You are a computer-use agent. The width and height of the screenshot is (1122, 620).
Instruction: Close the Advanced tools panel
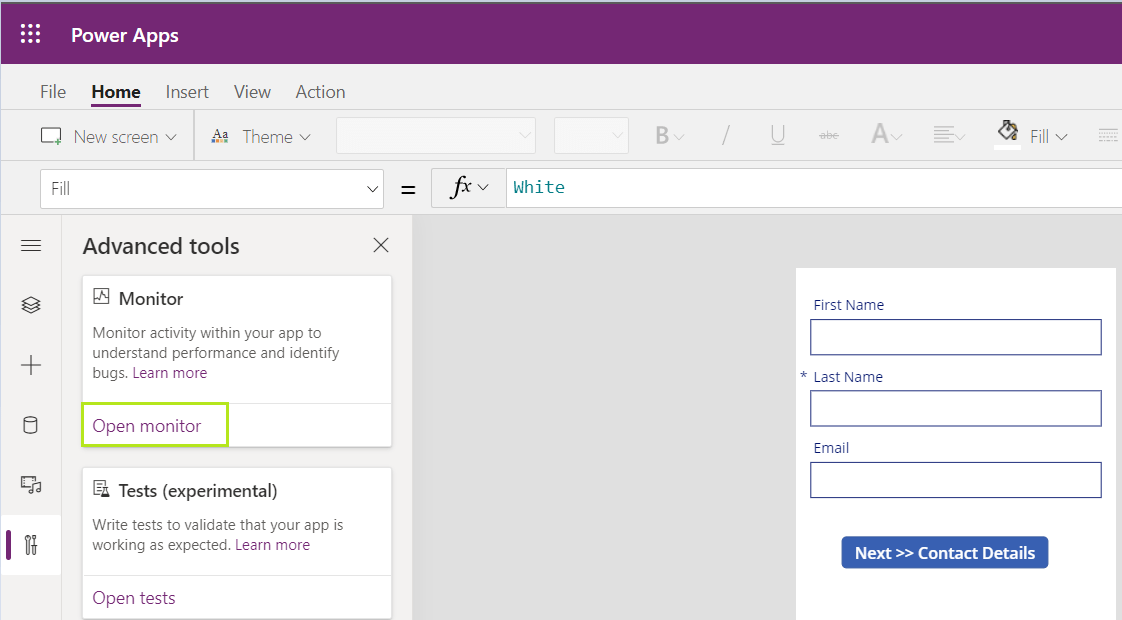(x=381, y=246)
